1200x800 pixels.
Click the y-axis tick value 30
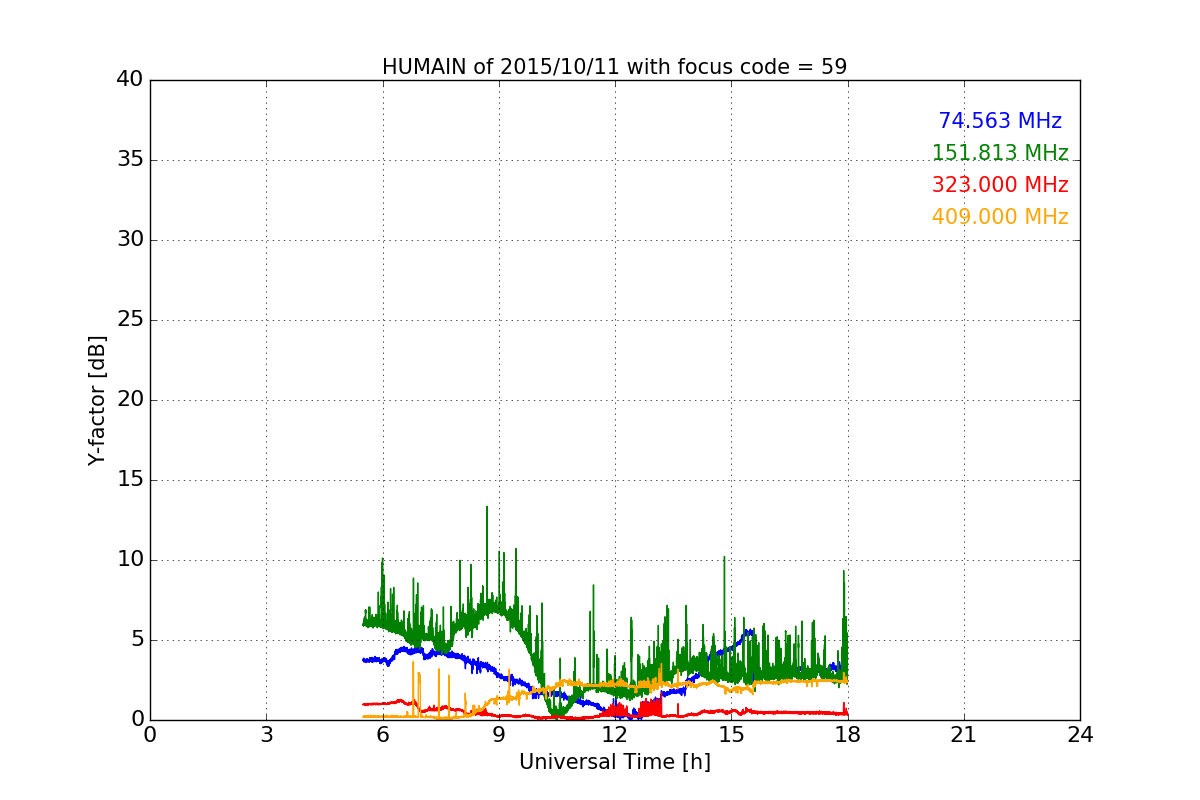[x=130, y=240]
